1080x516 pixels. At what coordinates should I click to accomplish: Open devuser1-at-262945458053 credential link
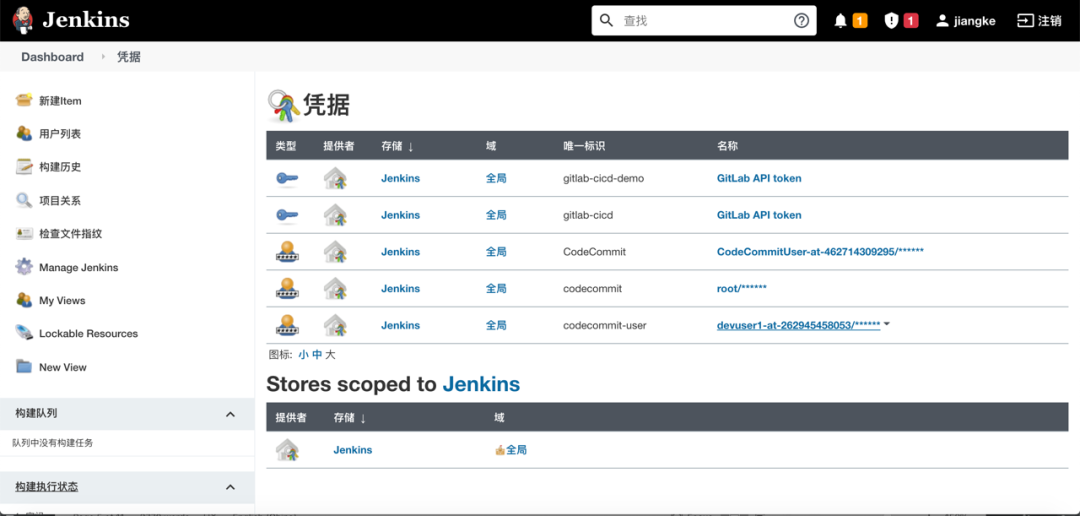[x=798, y=325]
